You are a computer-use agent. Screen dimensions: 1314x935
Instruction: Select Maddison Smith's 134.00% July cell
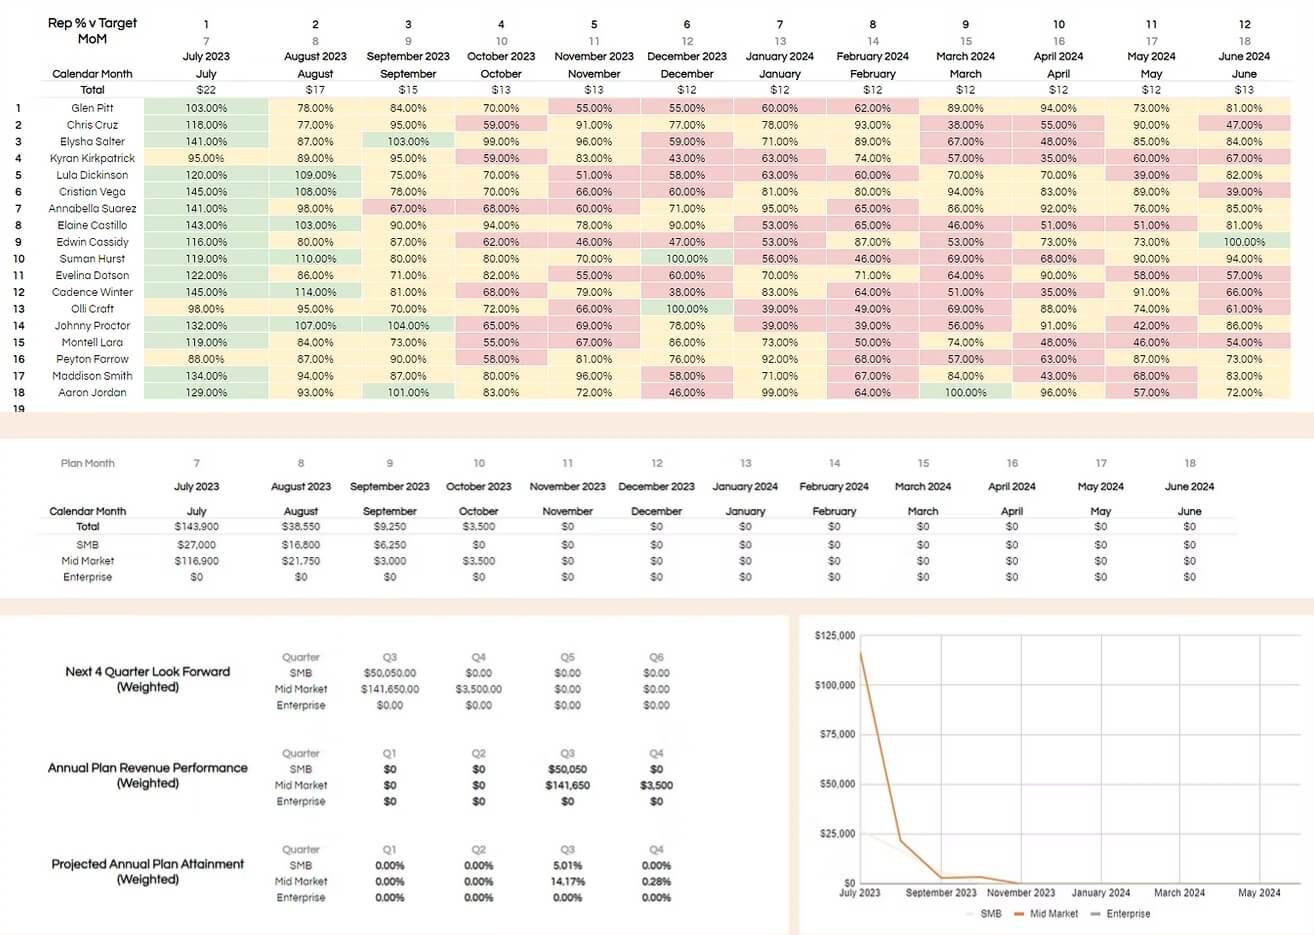(x=206, y=376)
